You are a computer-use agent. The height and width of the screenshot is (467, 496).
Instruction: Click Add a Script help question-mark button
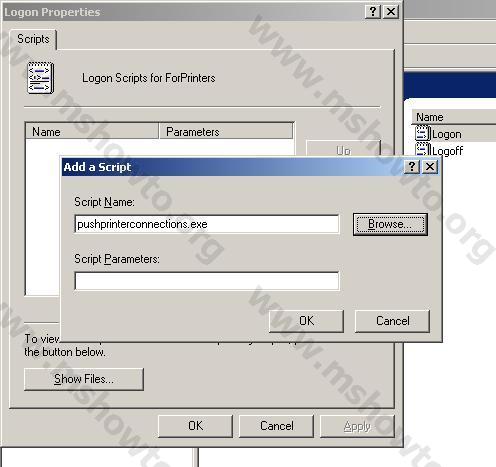click(412, 166)
